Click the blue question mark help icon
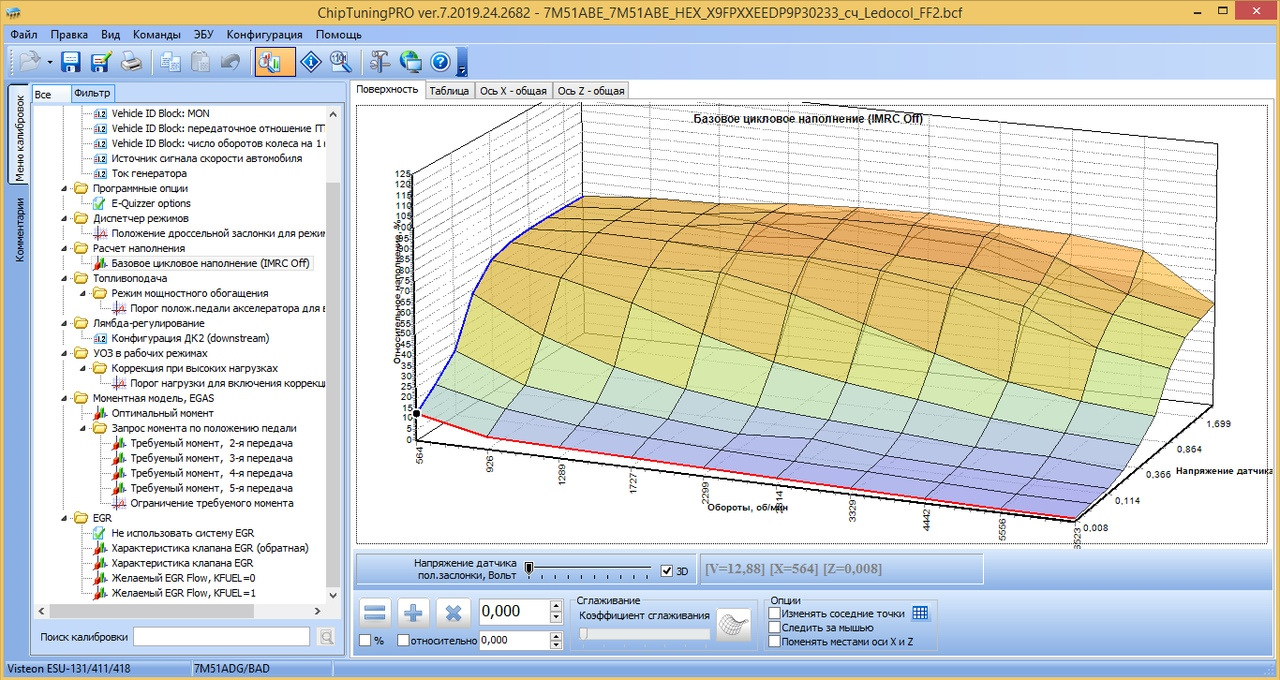Screen dimensions: 1280x680 point(441,62)
